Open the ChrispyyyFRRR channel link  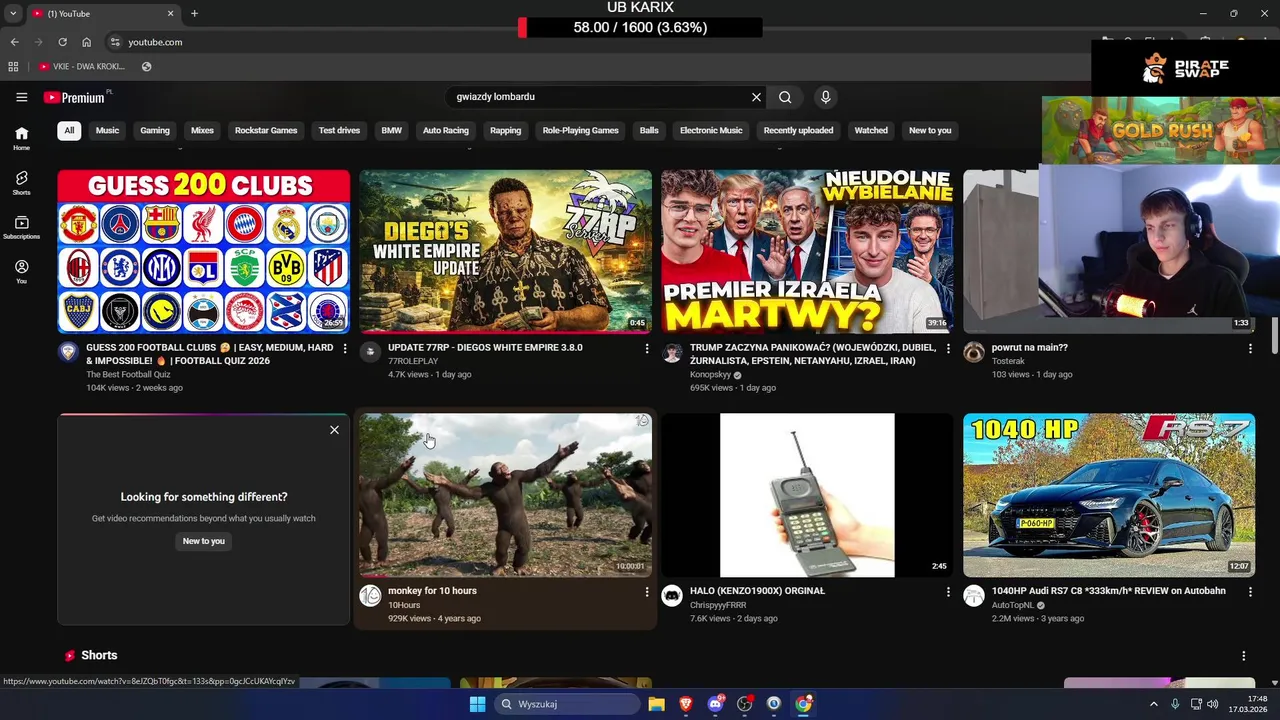(x=718, y=605)
